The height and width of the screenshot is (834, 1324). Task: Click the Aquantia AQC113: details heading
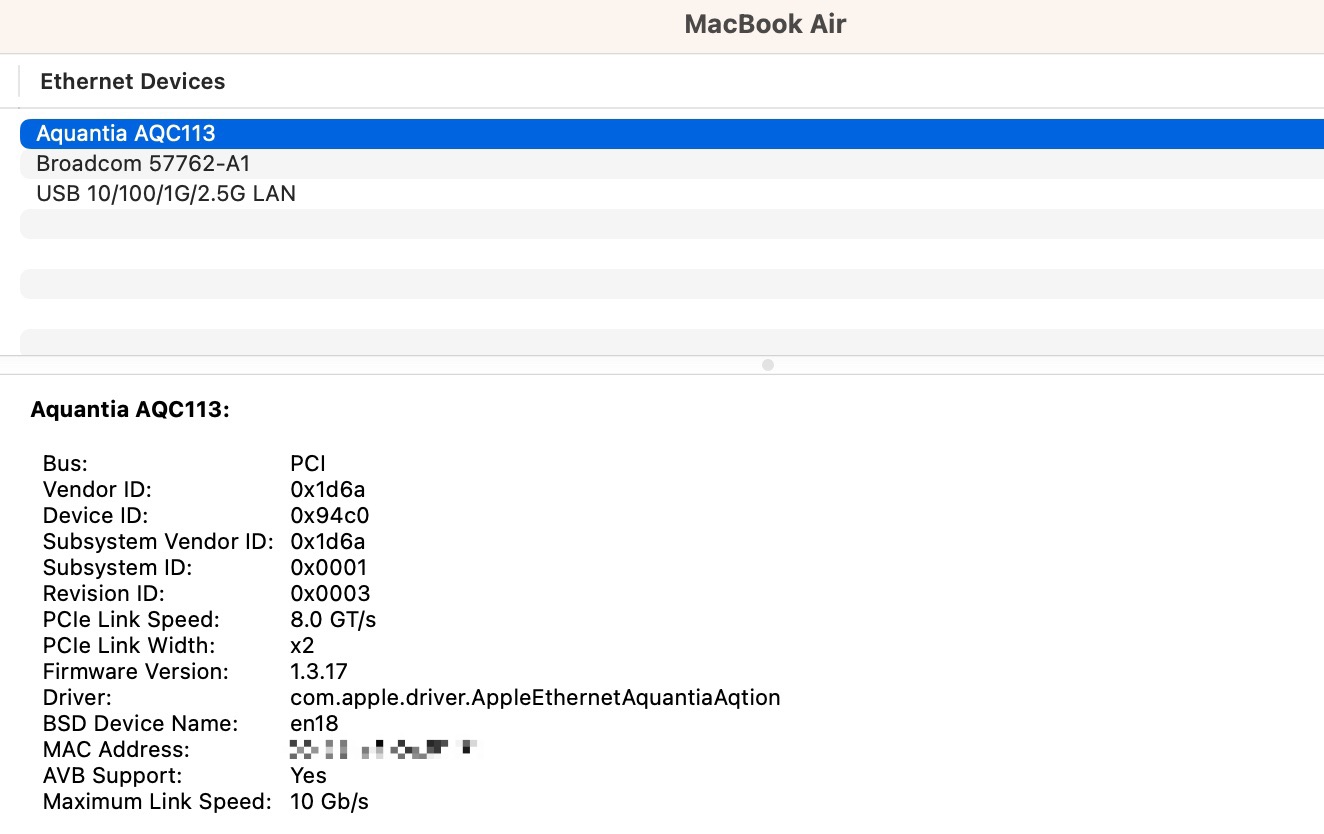coord(131,409)
